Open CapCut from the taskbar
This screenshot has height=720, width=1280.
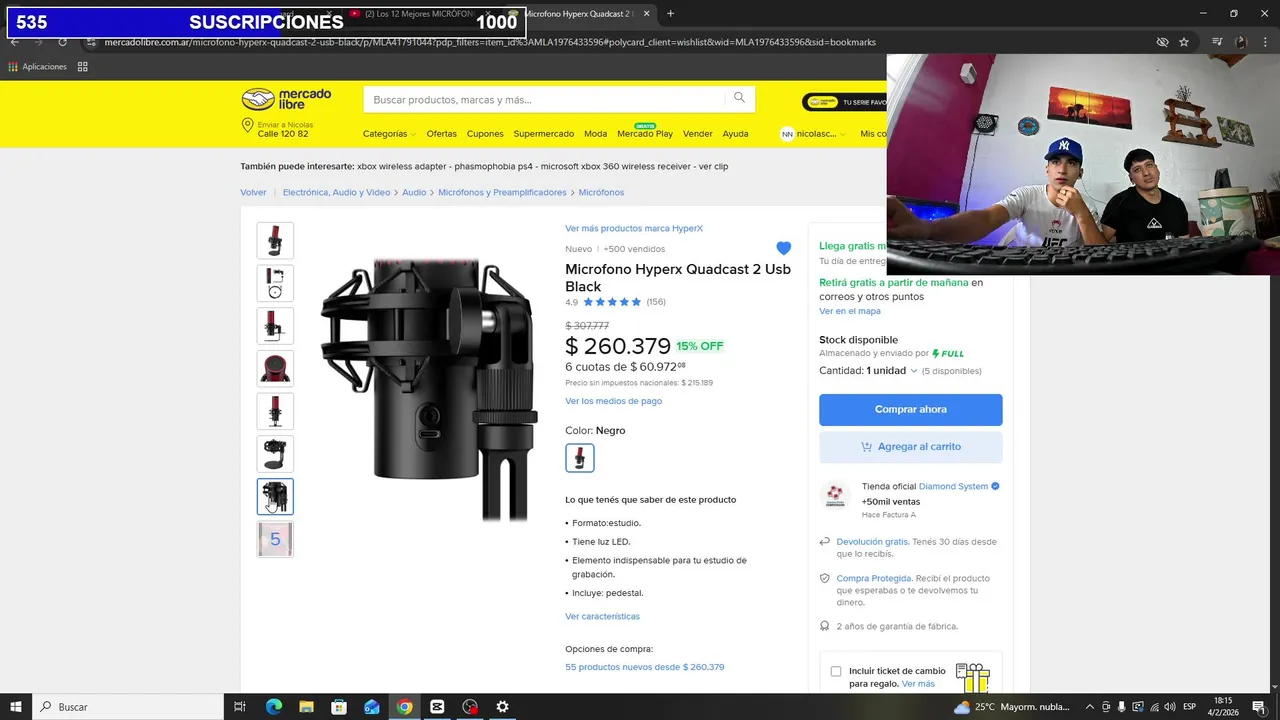437,707
